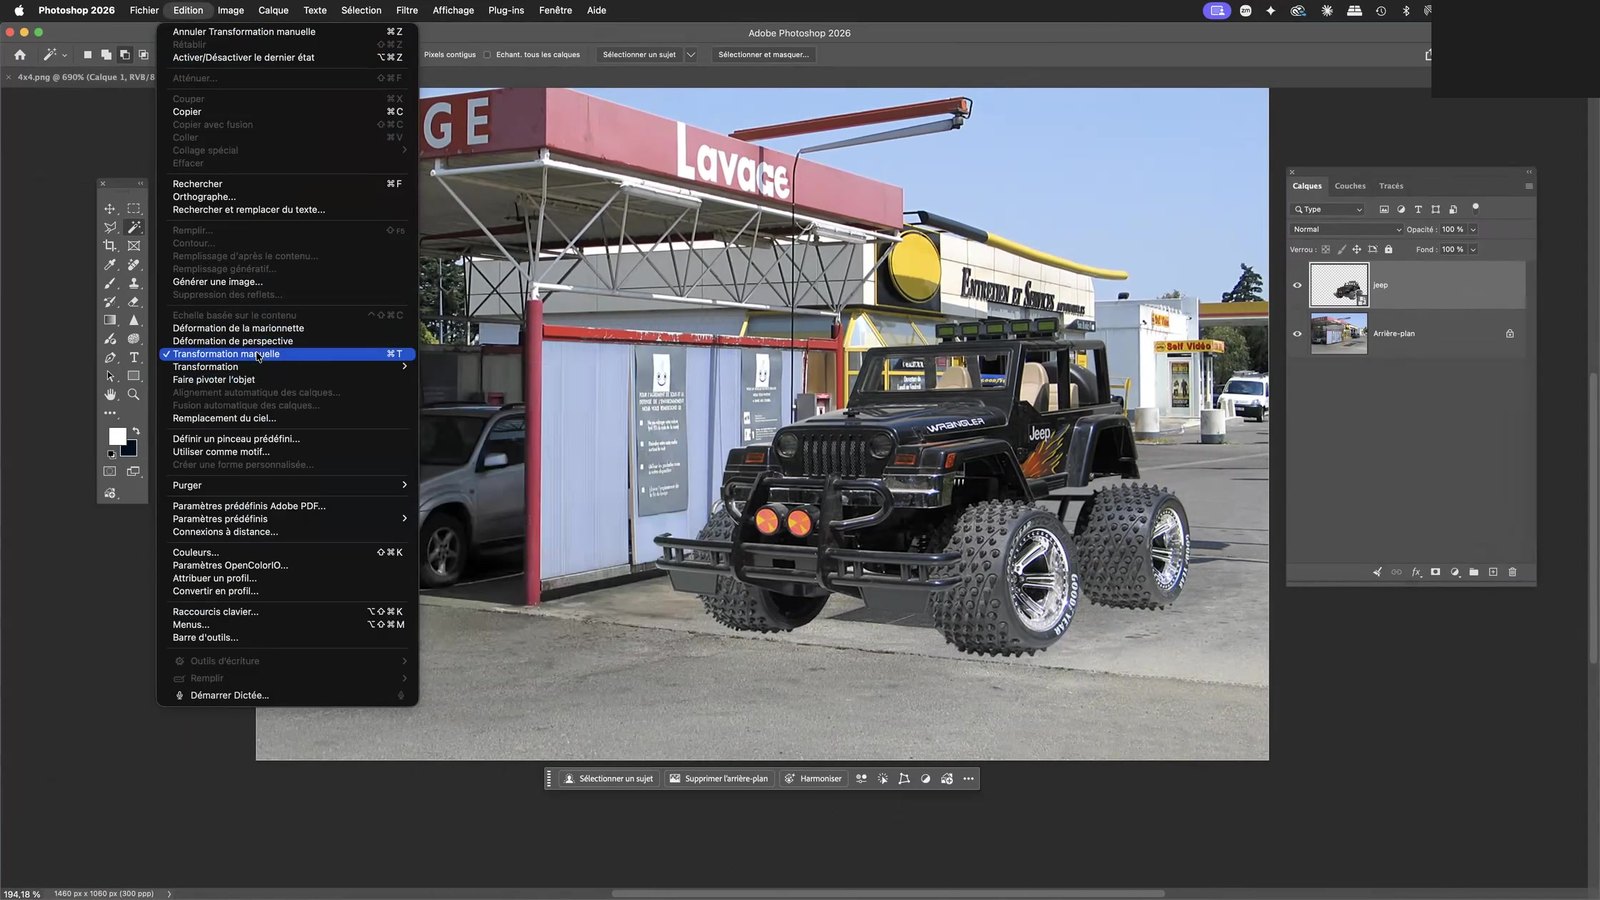Viewport: 1600px width, 900px height.
Task: Choose the Gradient tool
Action: click(110, 320)
